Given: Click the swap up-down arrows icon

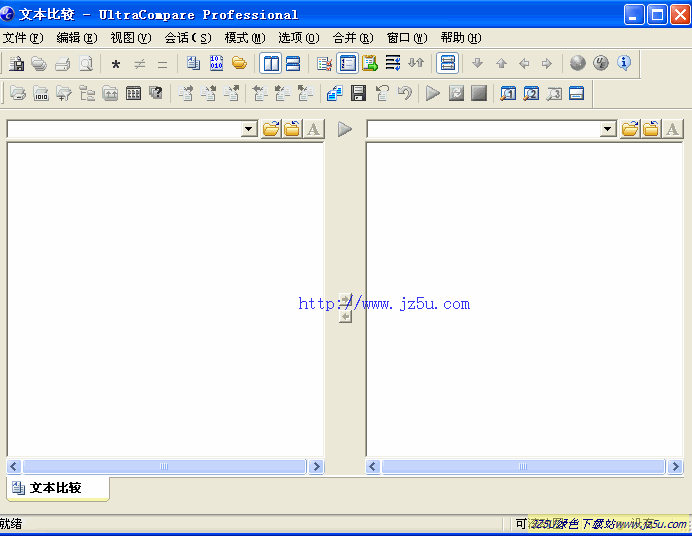Looking at the screenshot, I should (x=416, y=64).
